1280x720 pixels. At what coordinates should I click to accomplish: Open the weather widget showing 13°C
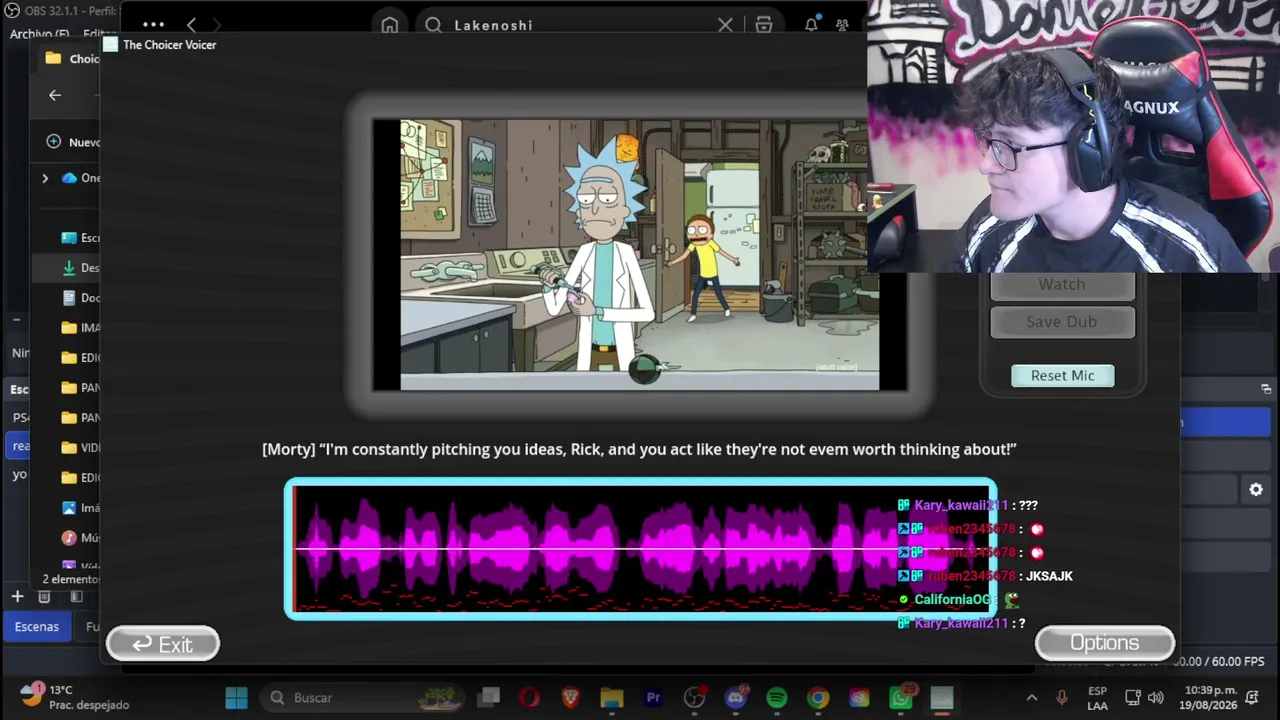point(76,698)
